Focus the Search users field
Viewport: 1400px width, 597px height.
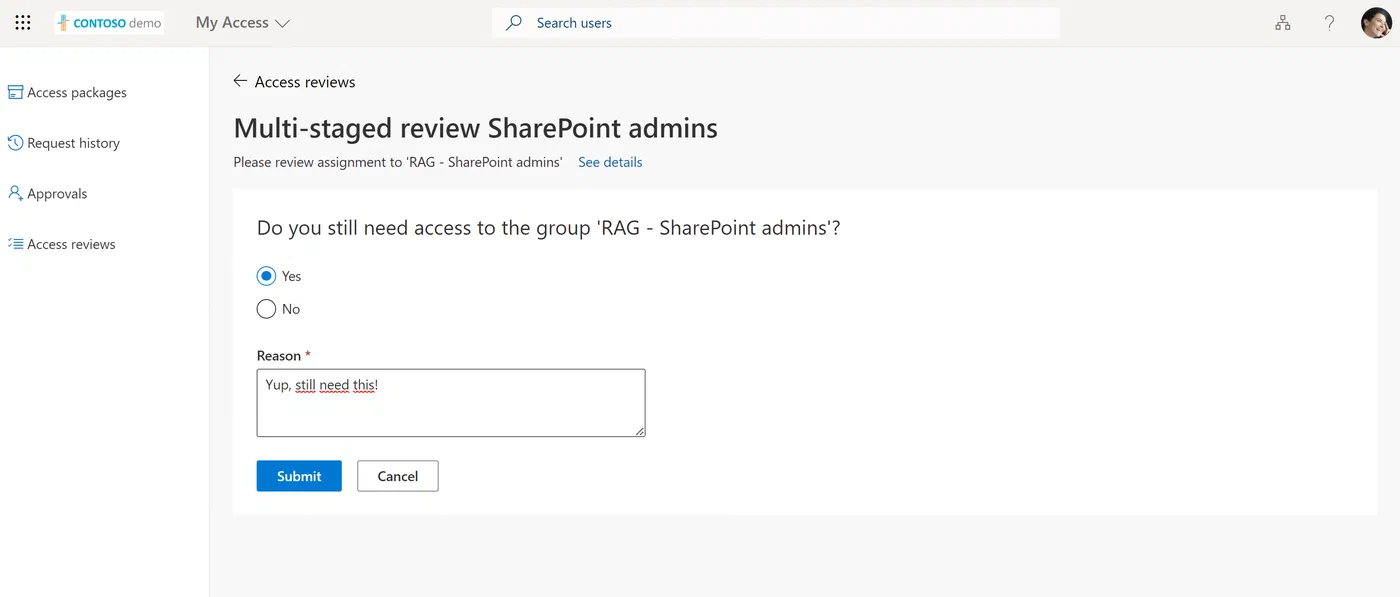click(x=775, y=22)
